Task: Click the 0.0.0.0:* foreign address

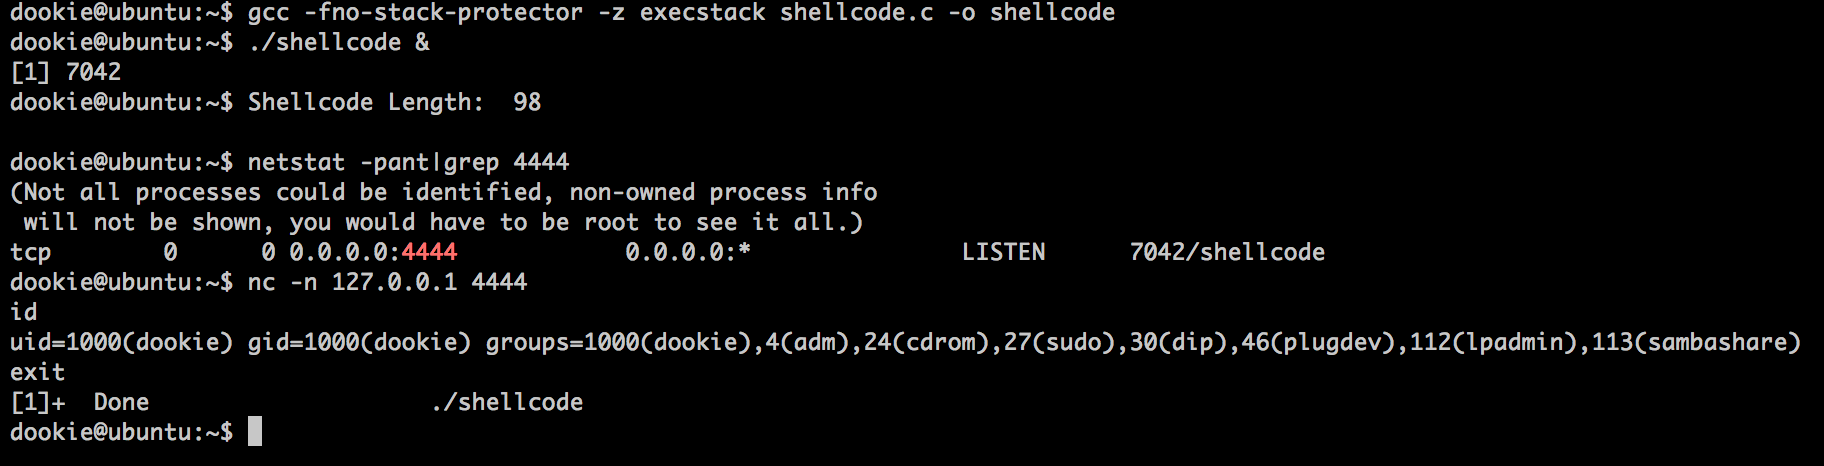Action: click(688, 252)
